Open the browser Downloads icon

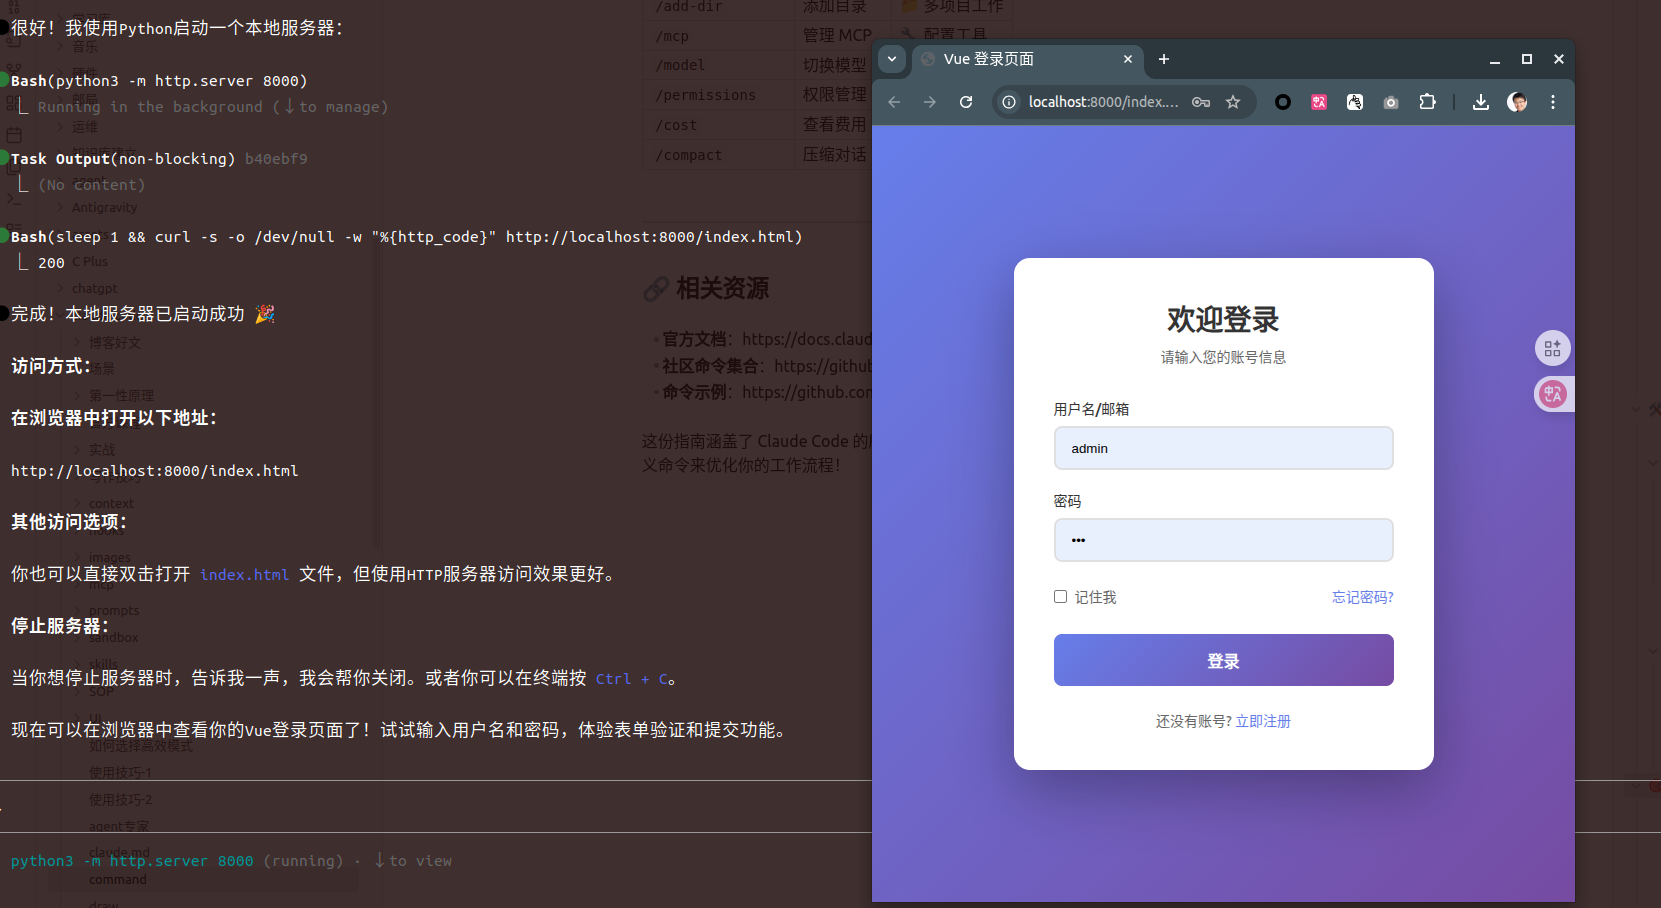point(1481,101)
